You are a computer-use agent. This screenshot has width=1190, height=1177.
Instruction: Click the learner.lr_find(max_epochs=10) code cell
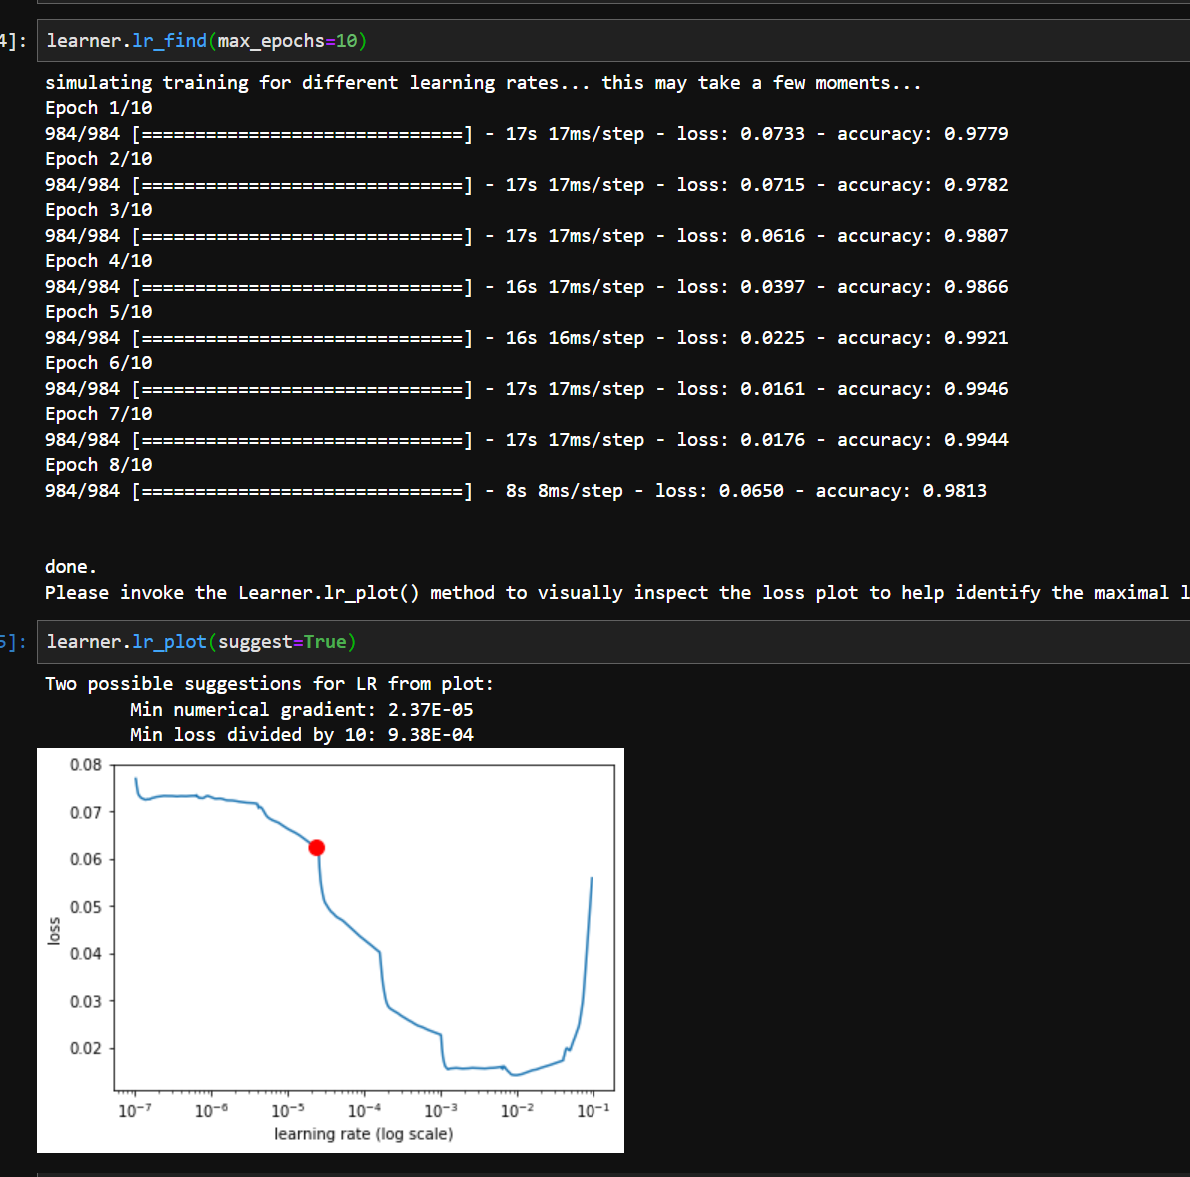(613, 41)
